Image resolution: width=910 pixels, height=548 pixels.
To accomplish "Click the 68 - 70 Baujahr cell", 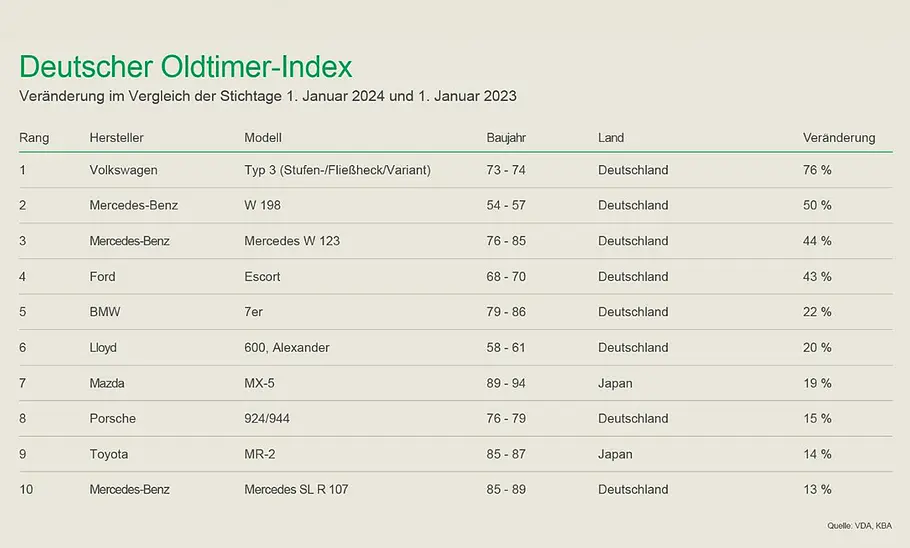I will pos(506,277).
